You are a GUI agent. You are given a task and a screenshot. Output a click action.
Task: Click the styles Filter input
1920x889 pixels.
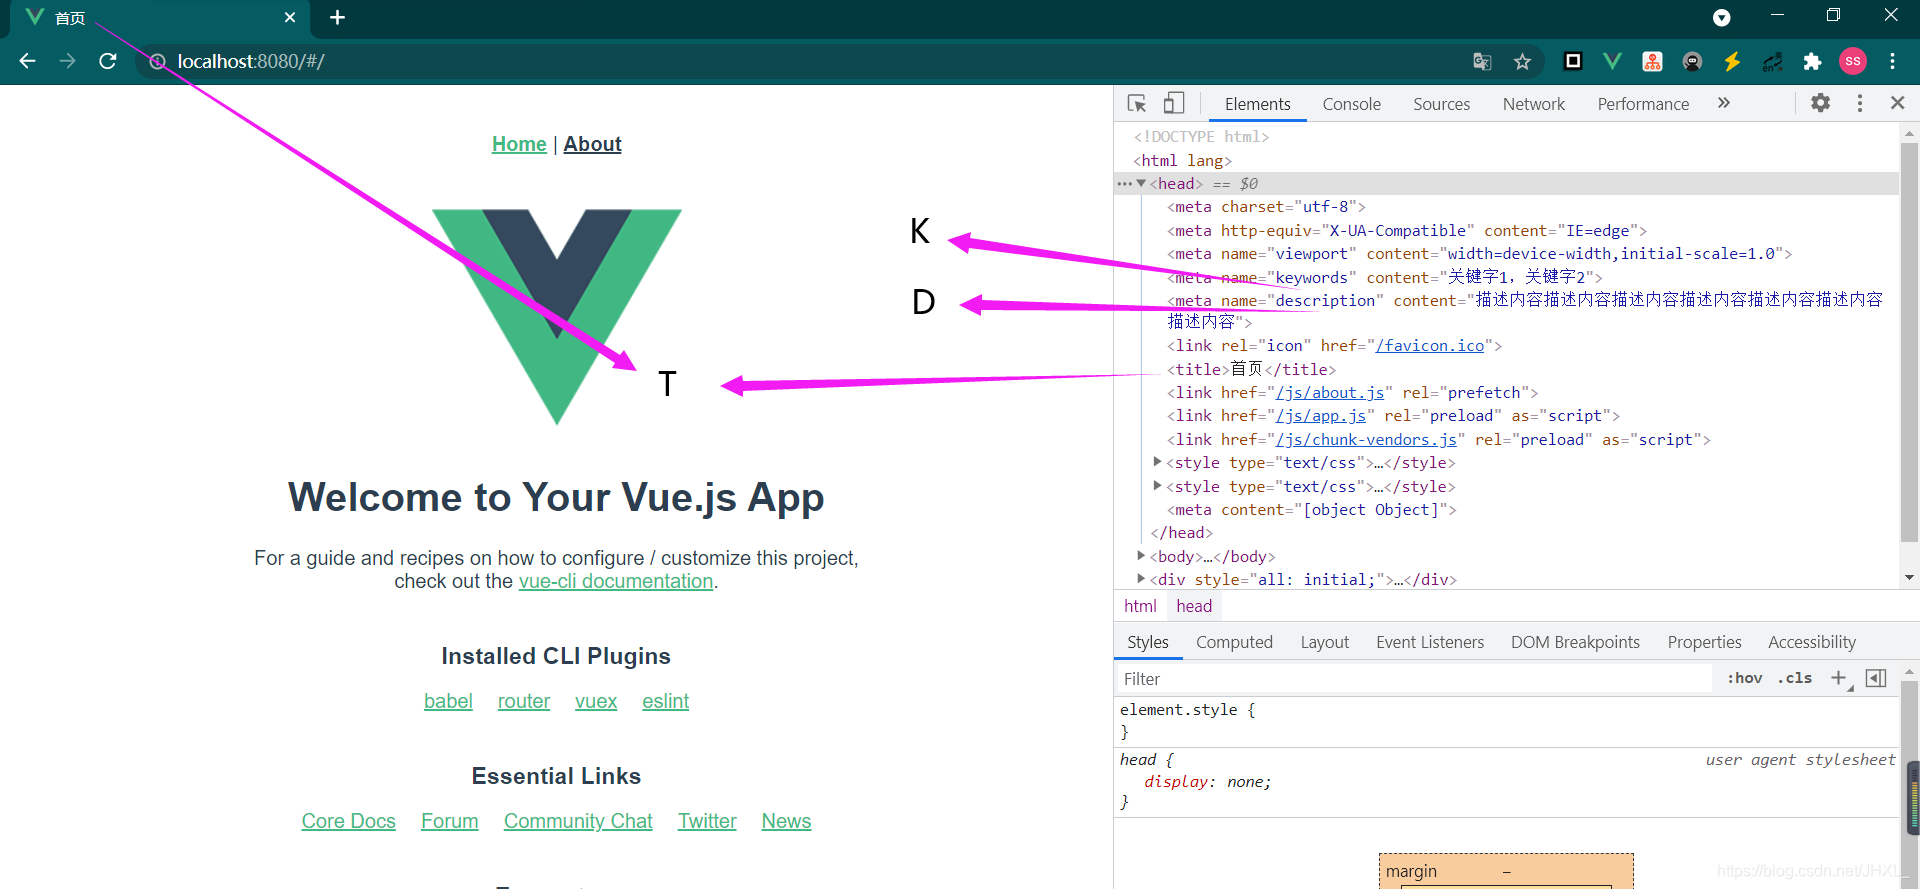click(x=1413, y=679)
